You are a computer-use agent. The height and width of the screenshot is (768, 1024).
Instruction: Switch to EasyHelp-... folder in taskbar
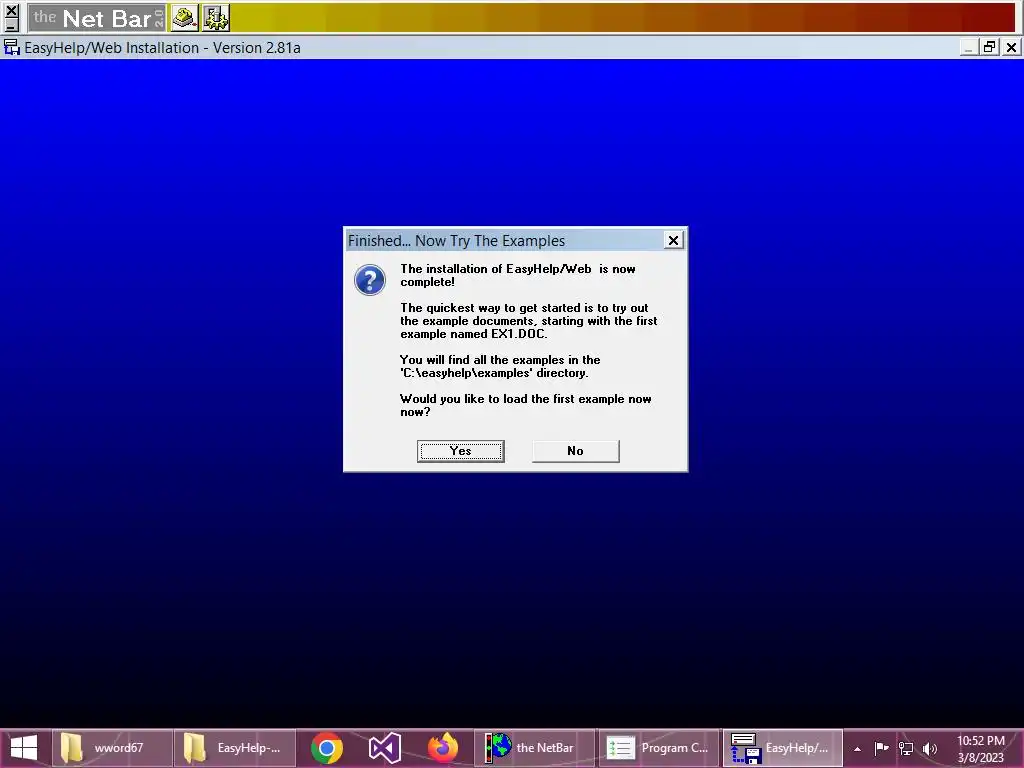[x=234, y=748]
